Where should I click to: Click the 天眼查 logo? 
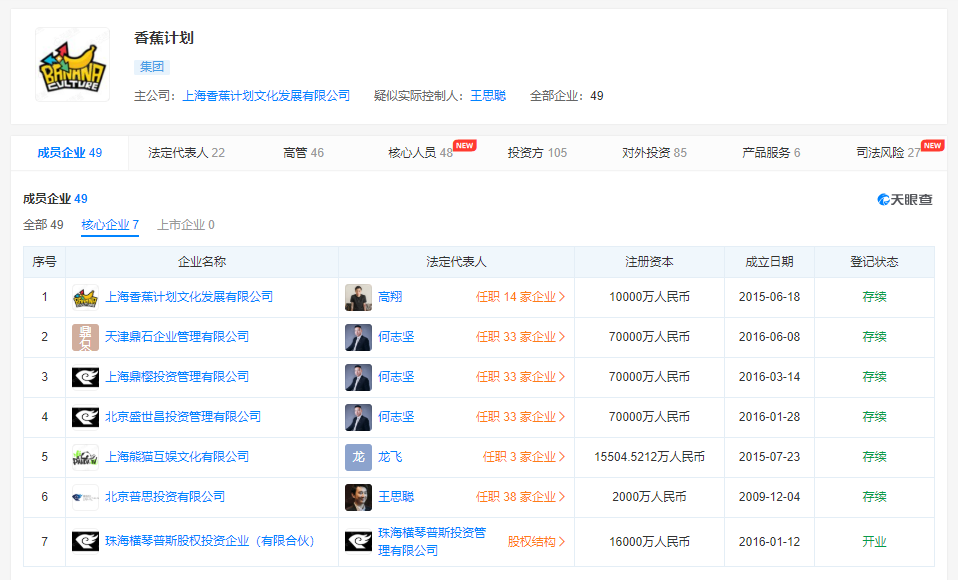pos(905,199)
